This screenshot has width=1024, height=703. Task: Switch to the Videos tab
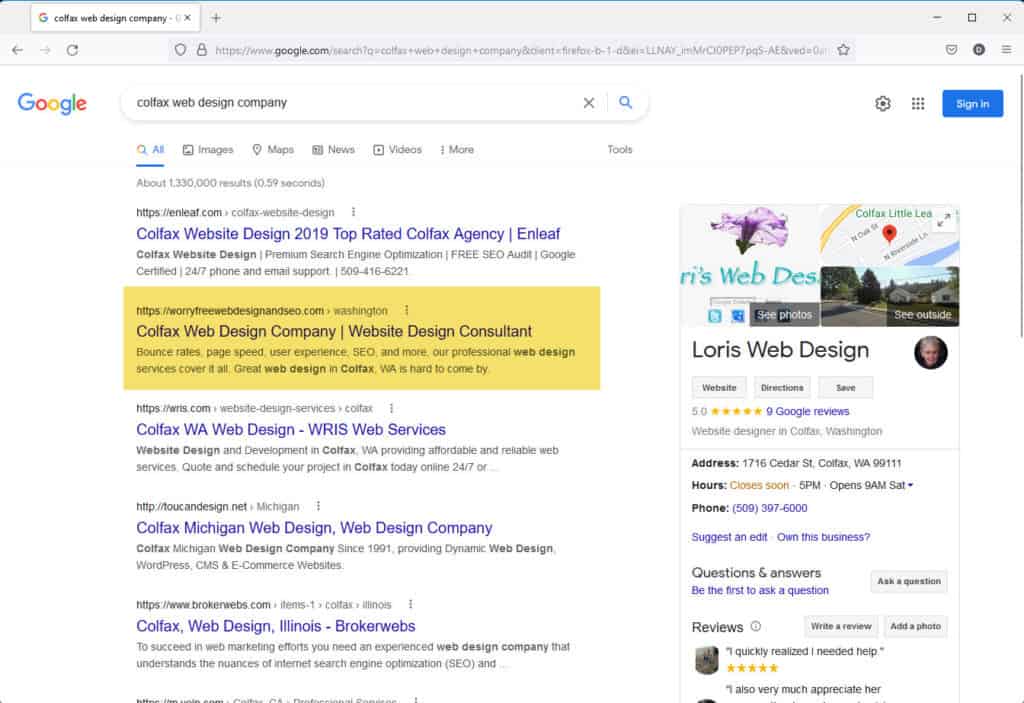pyautogui.click(x=397, y=150)
